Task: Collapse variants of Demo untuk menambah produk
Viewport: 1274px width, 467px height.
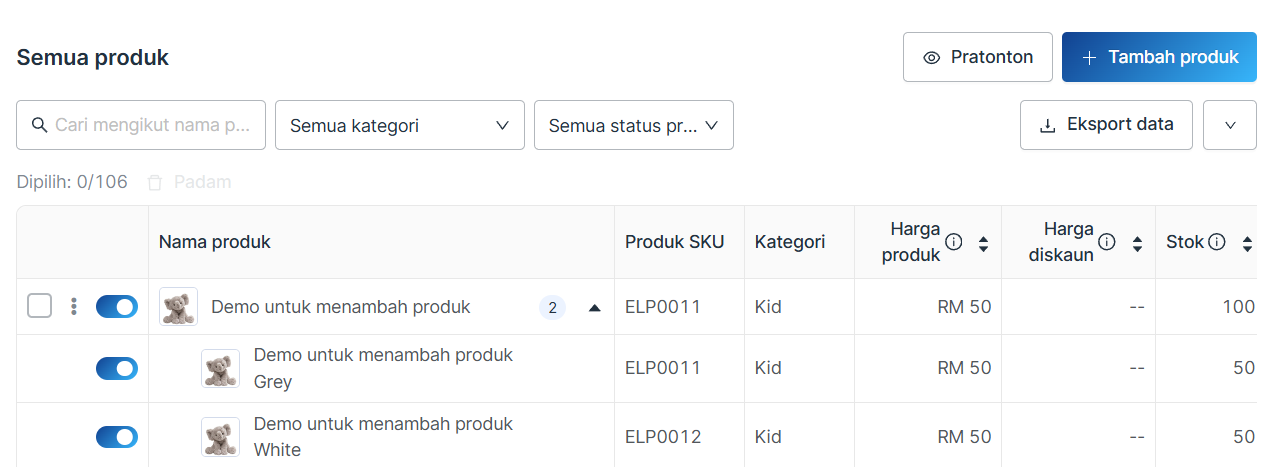Action: (x=595, y=307)
